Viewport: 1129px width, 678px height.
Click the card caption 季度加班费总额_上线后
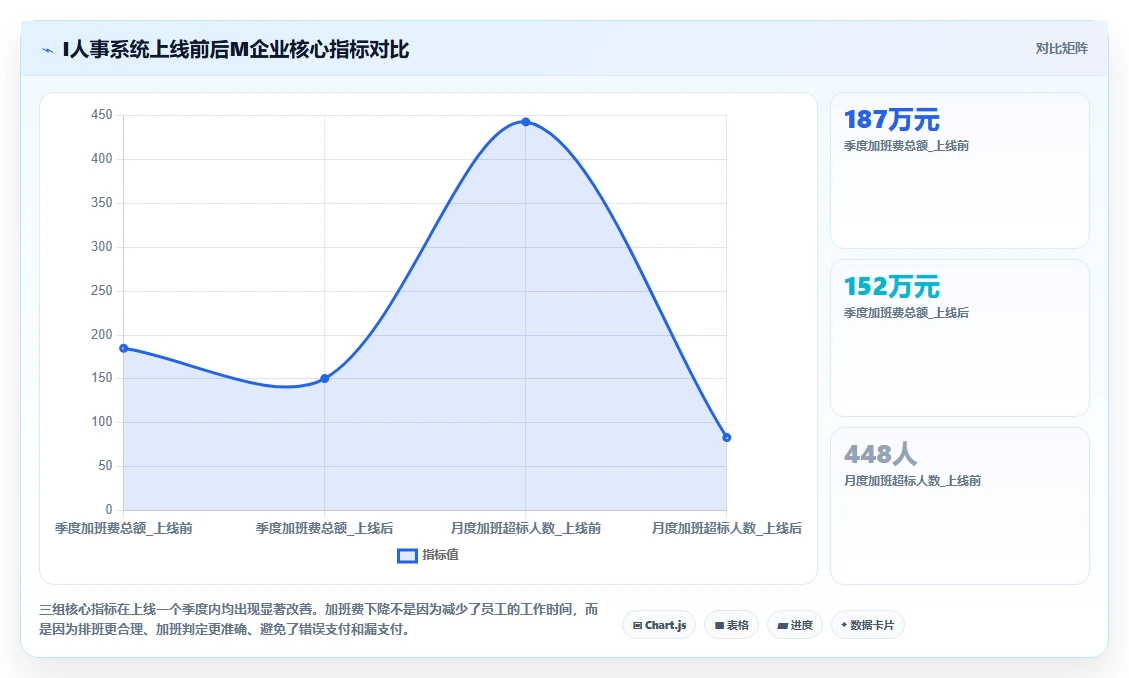[x=907, y=313]
